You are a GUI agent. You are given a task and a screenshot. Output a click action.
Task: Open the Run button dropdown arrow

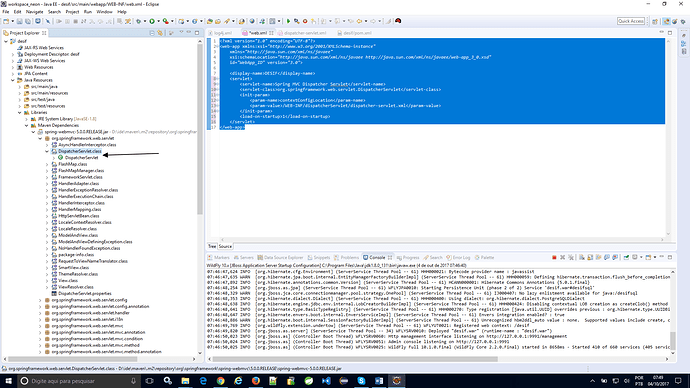(x=159, y=21)
